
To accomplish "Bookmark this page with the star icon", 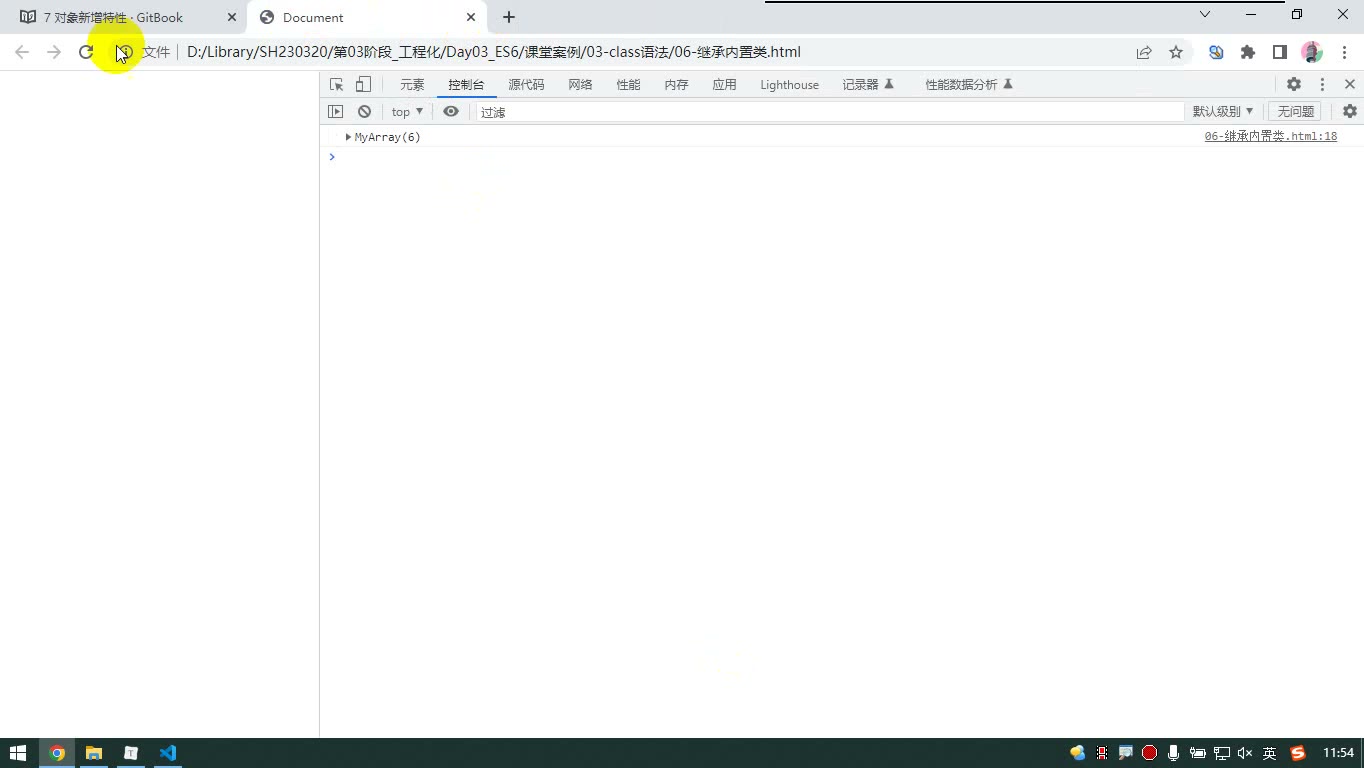I will click(1176, 52).
